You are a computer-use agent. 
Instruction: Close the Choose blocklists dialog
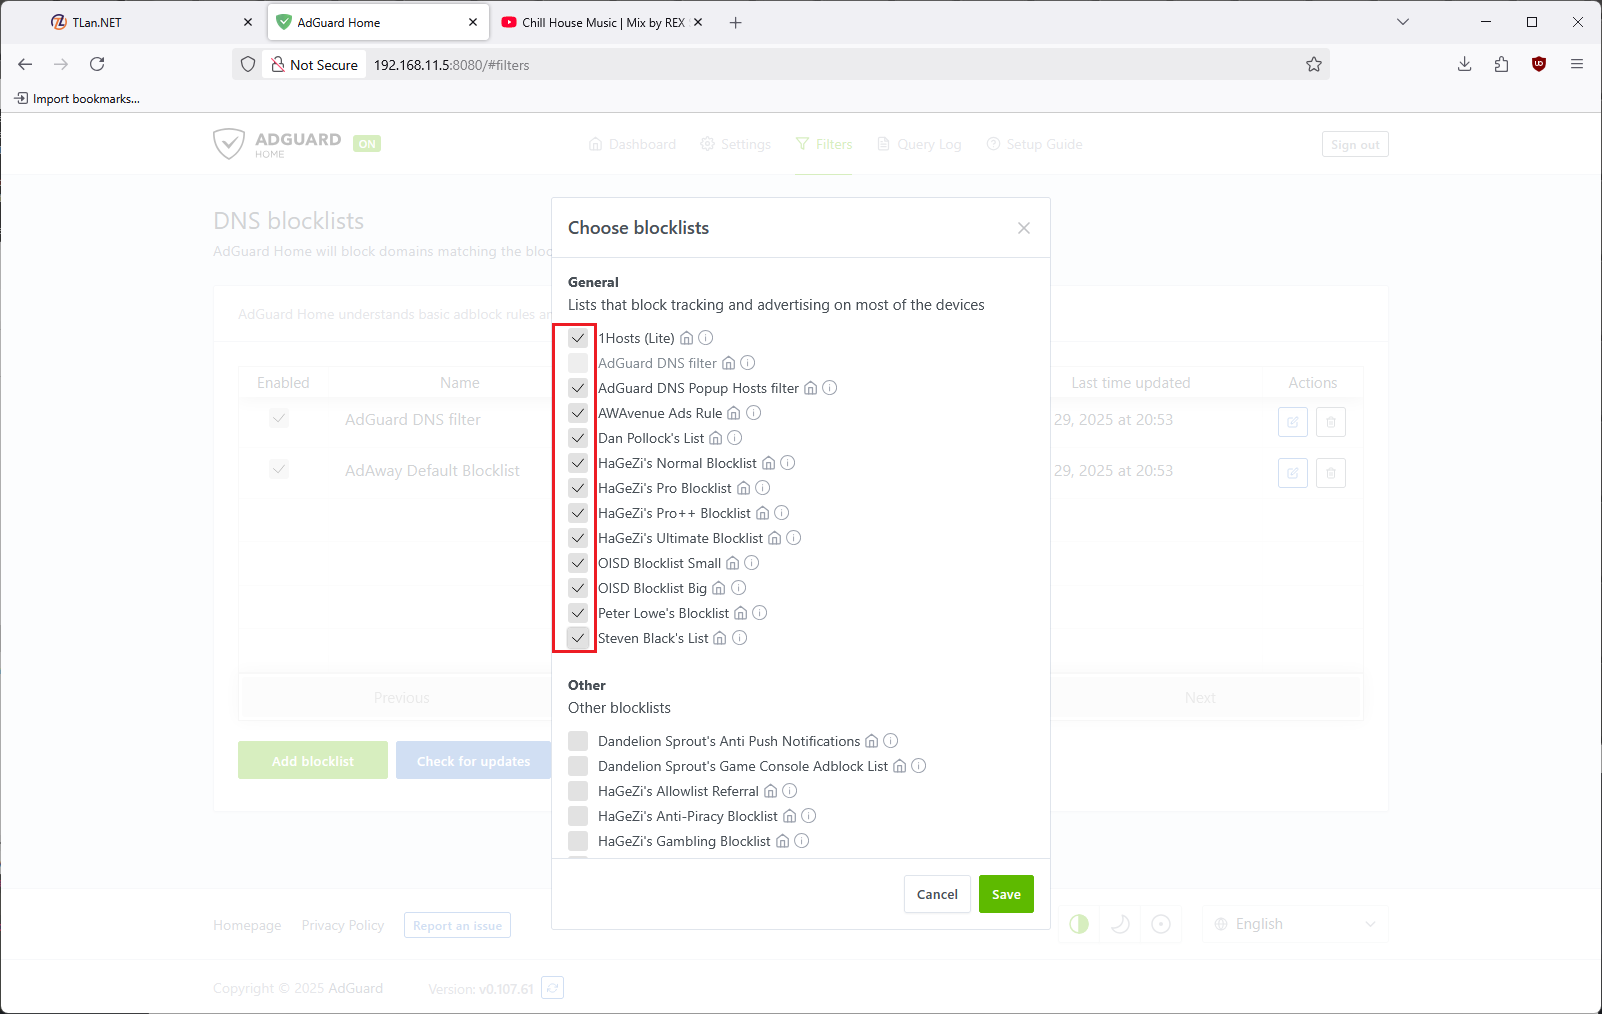tap(1024, 228)
